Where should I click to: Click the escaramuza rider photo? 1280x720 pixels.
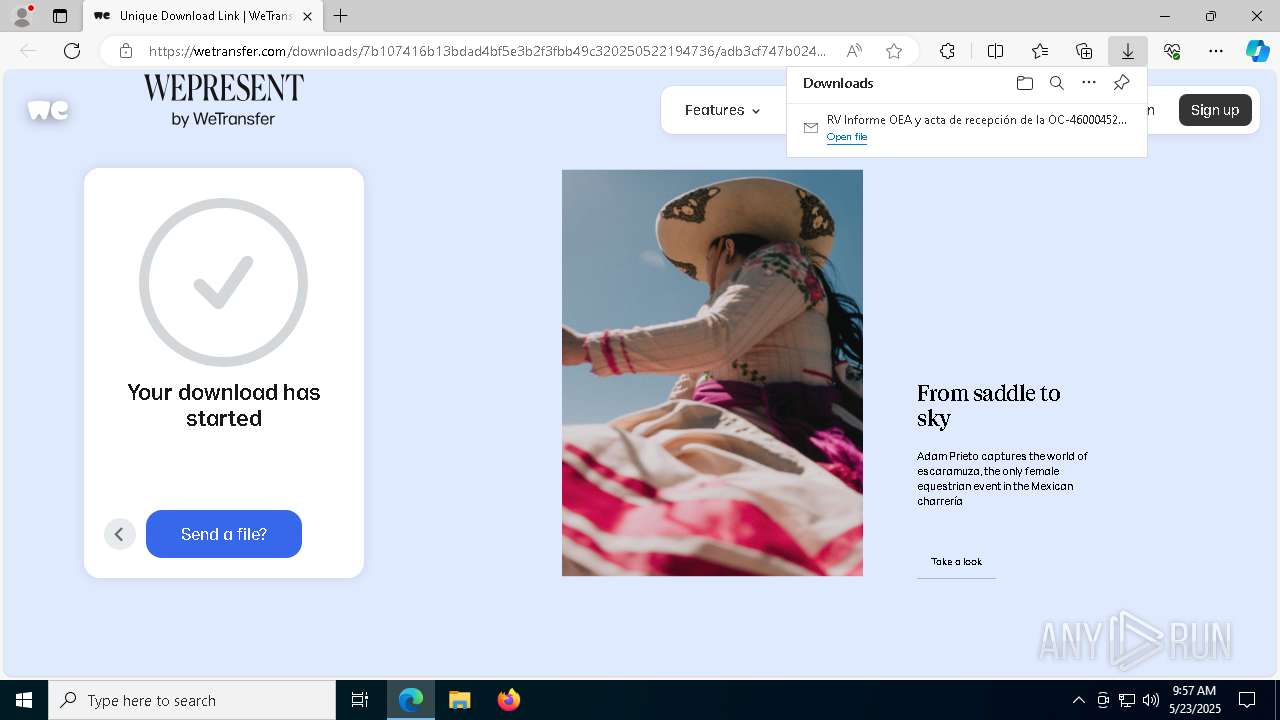click(712, 373)
